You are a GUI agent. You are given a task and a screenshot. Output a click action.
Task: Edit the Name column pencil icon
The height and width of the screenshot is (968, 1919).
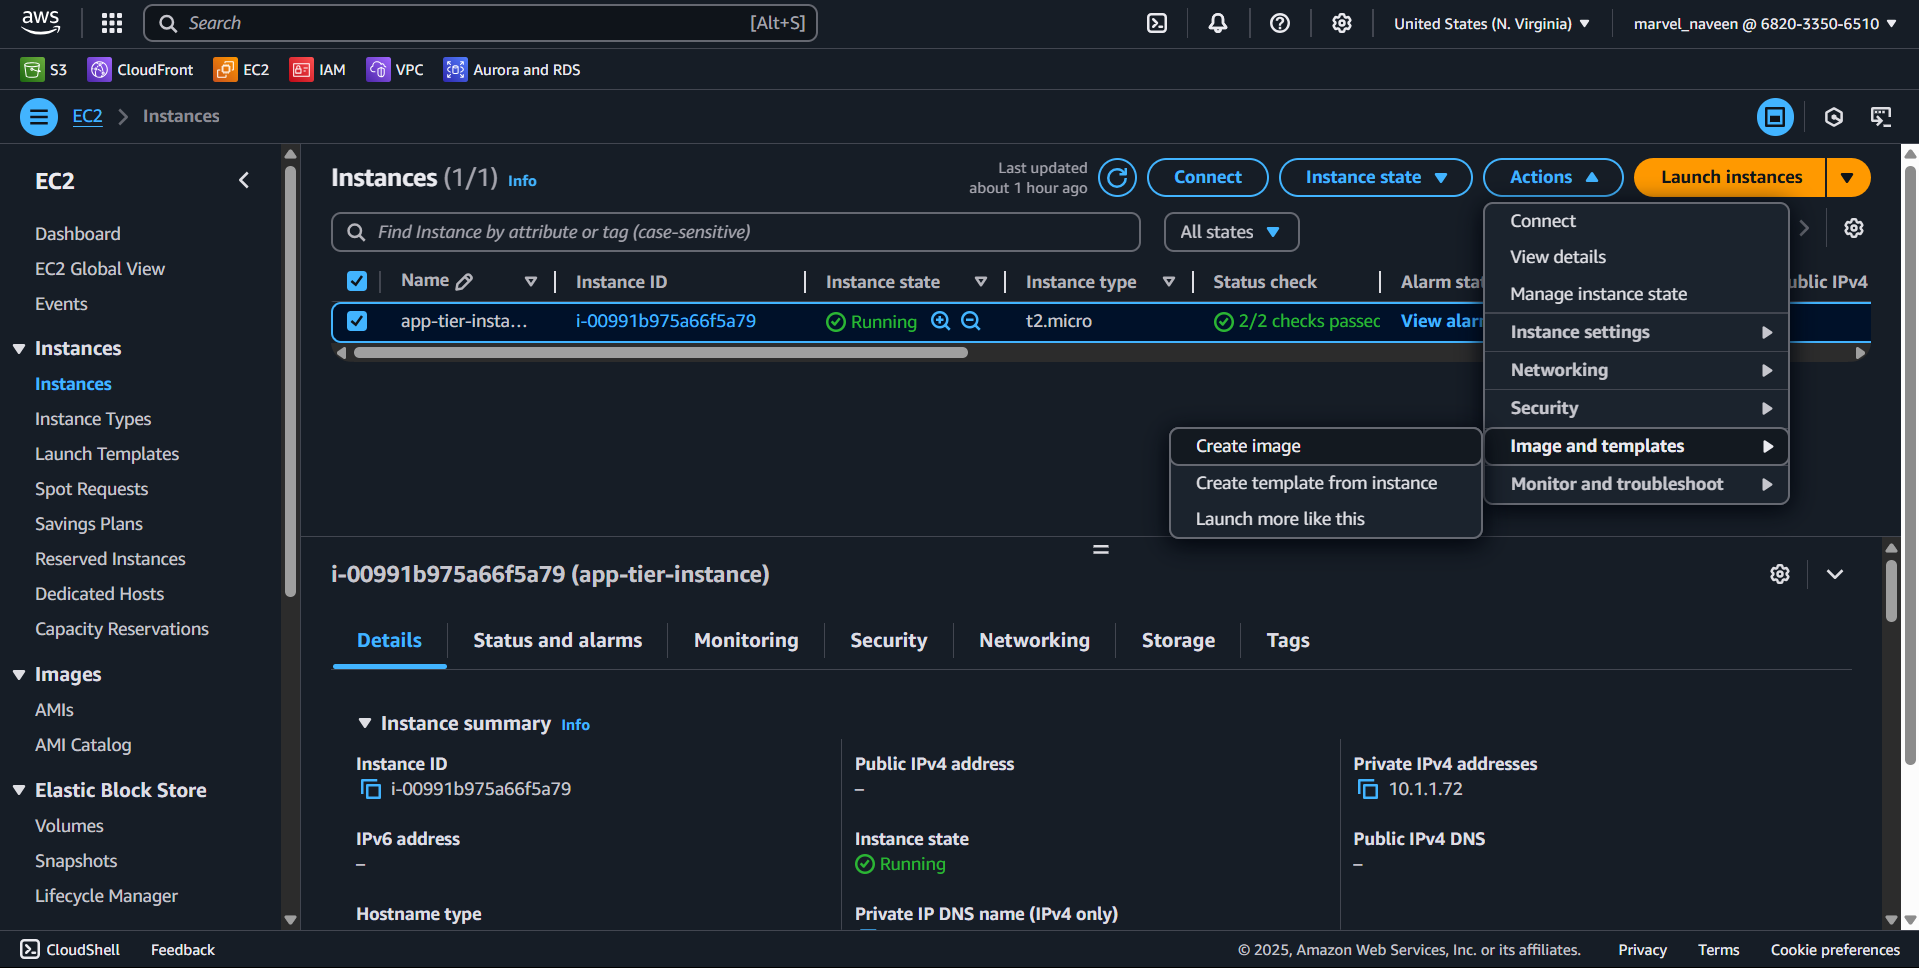tap(464, 282)
